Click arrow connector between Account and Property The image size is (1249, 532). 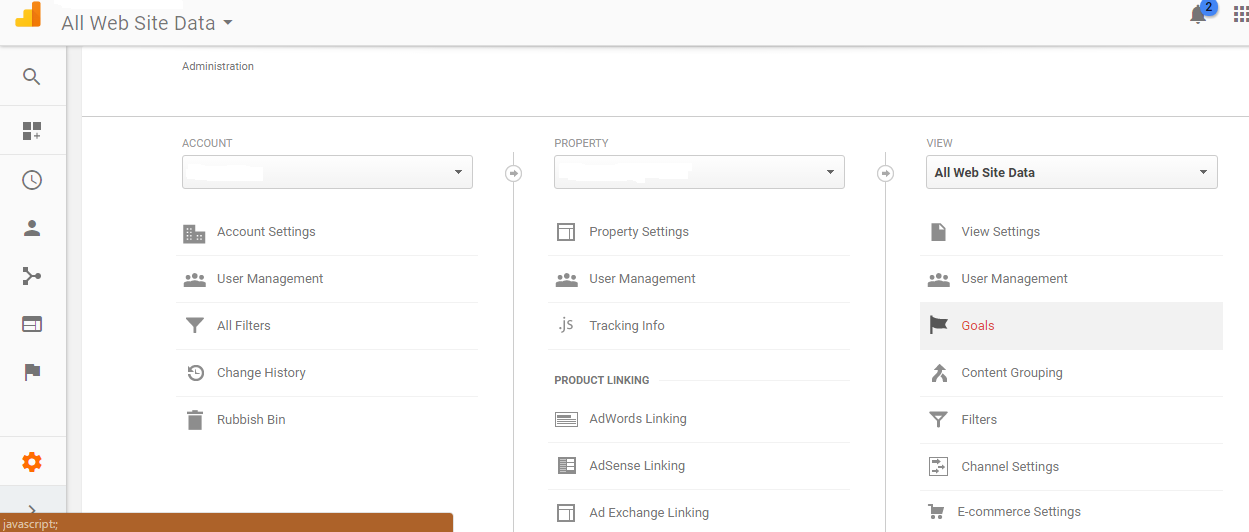tap(513, 173)
